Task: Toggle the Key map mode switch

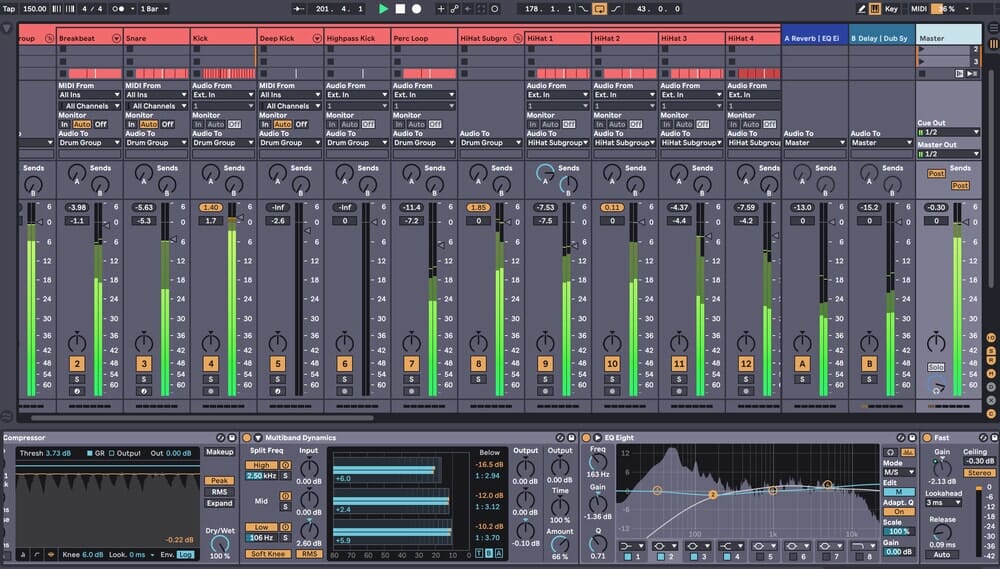Action: tap(891, 8)
